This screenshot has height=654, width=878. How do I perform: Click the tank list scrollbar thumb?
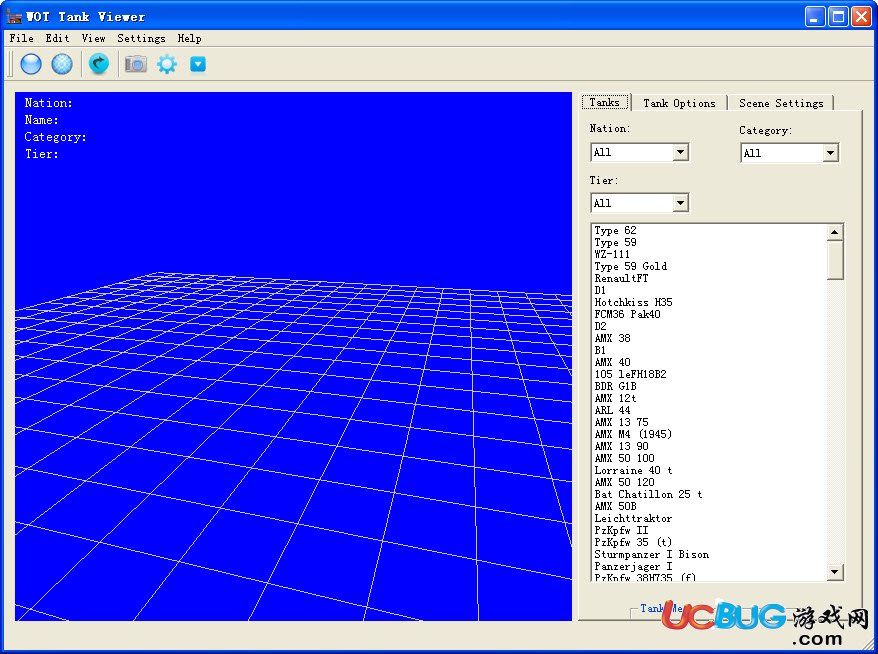click(x=834, y=260)
